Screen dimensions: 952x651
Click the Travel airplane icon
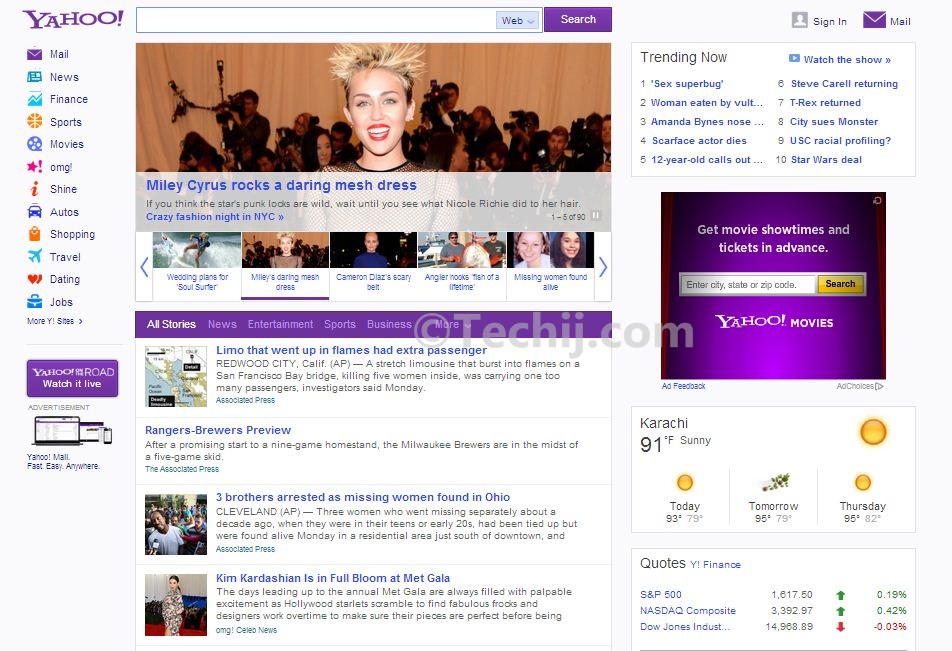35,256
